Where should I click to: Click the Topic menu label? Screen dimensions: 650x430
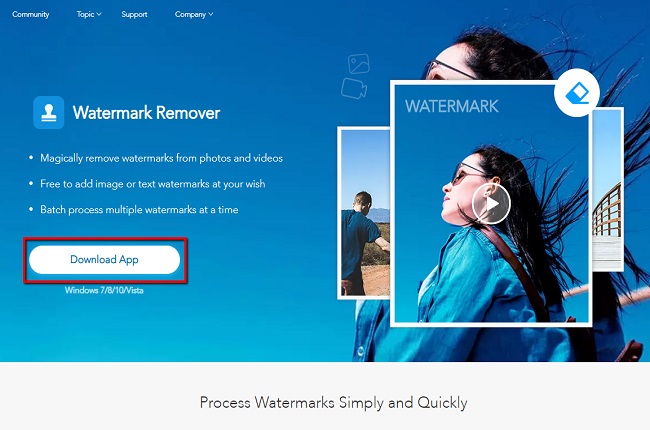tap(85, 14)
